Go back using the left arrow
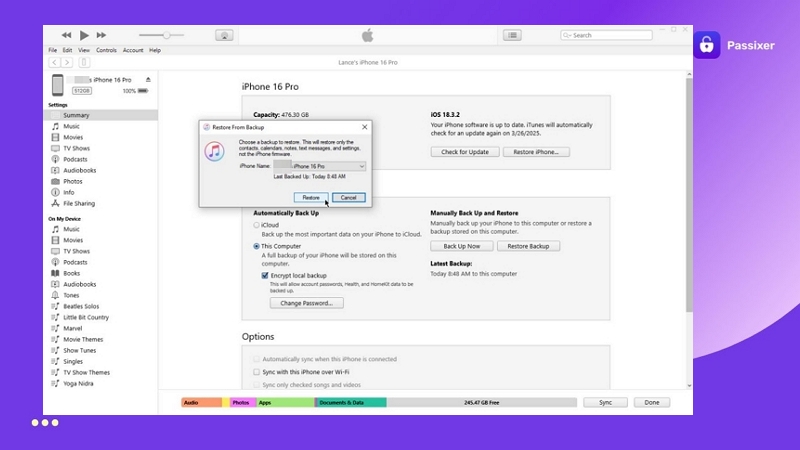 click(54, 62)
